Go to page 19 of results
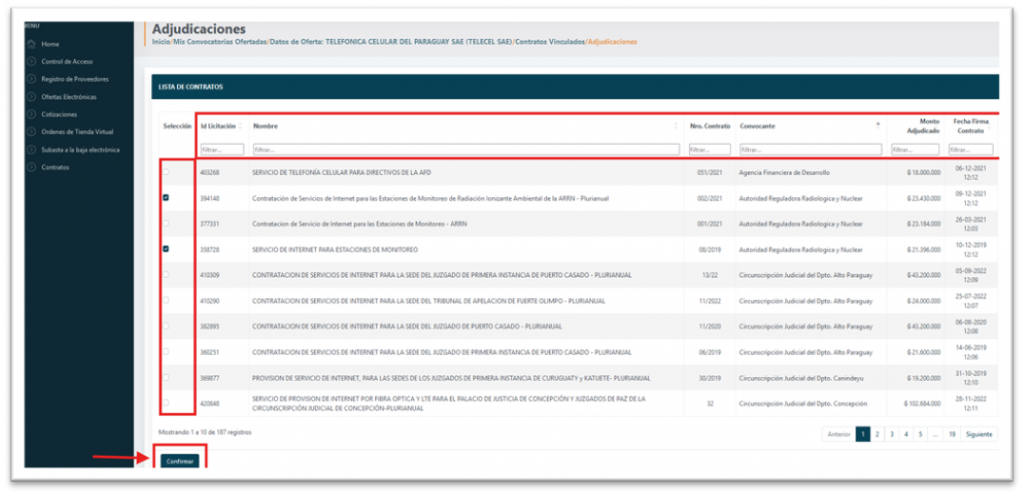 tap(952, 434)
